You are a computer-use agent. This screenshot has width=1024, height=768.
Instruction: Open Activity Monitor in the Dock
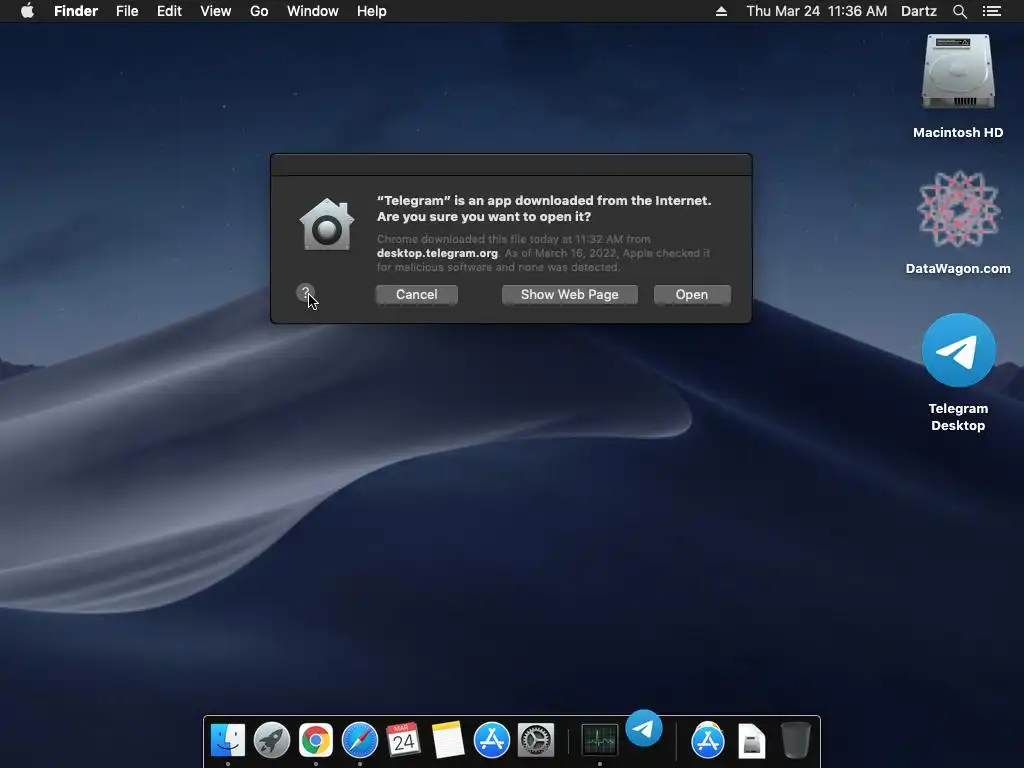tap(600, 740)
